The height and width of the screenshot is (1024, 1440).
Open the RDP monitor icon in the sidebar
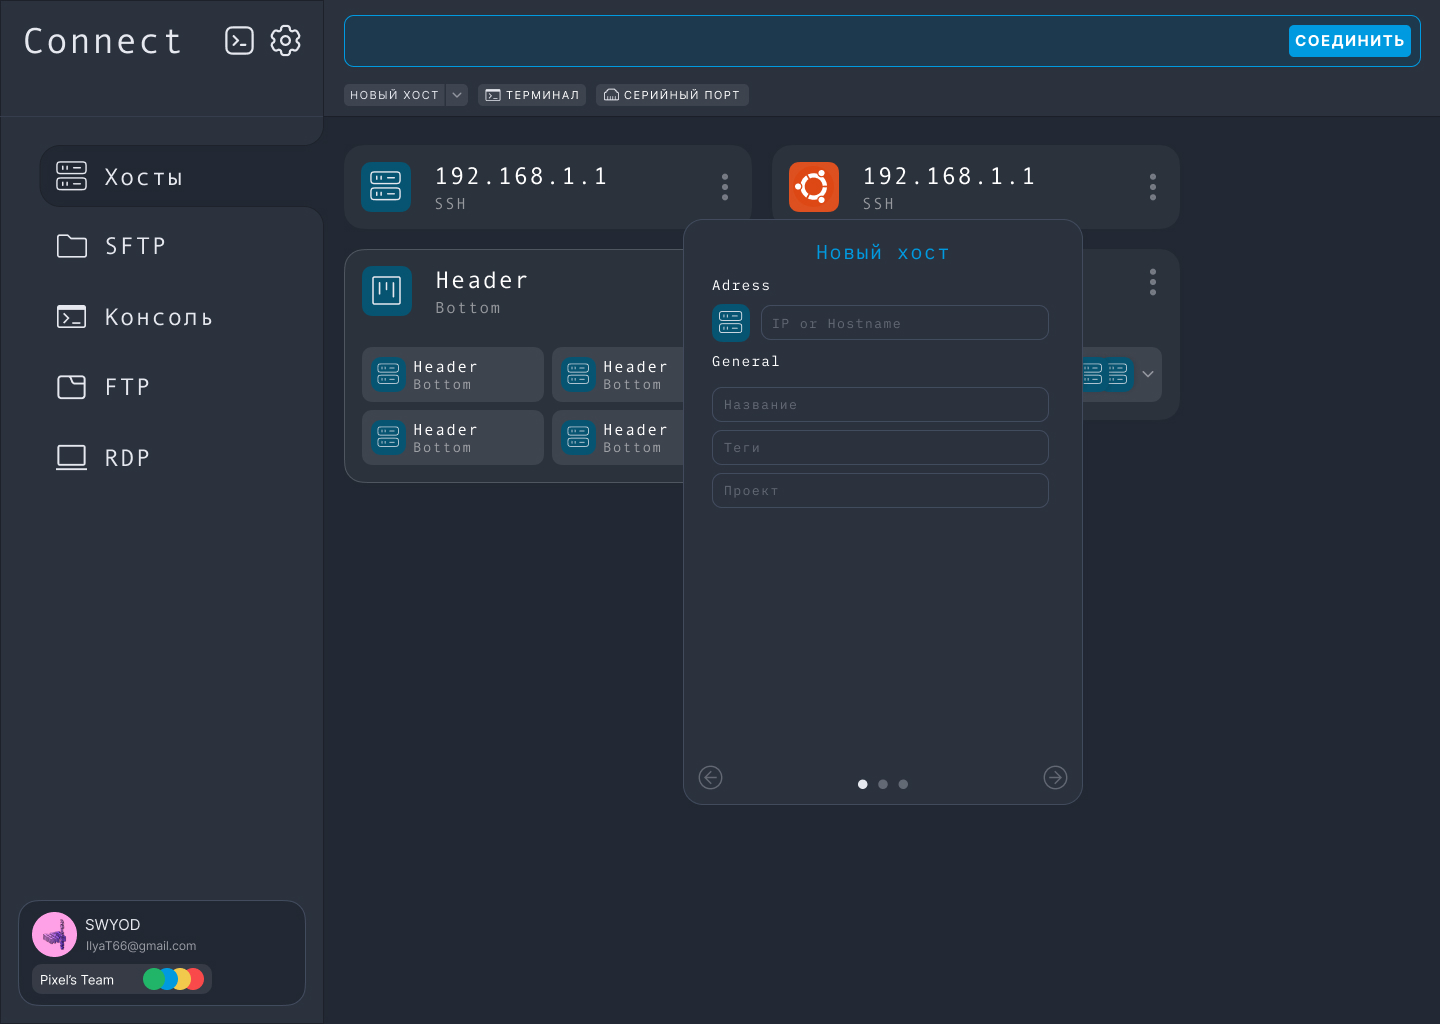coord(71,456)
